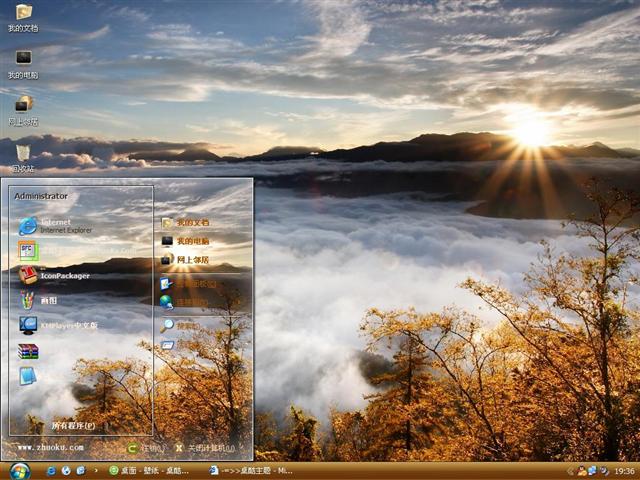Image resolution: width=640 pixels, height=480 pixels.
Task: Click the Administrator user name
Action: (41, 196)
